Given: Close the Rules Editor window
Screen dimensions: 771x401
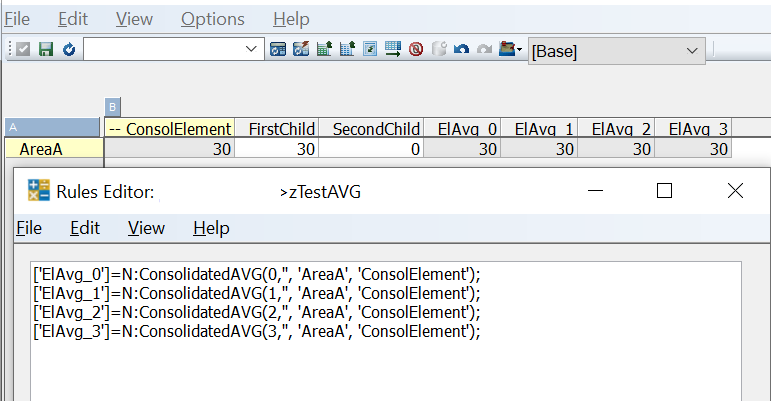Looking at the screenshot, I should click(x=735, y=191).
